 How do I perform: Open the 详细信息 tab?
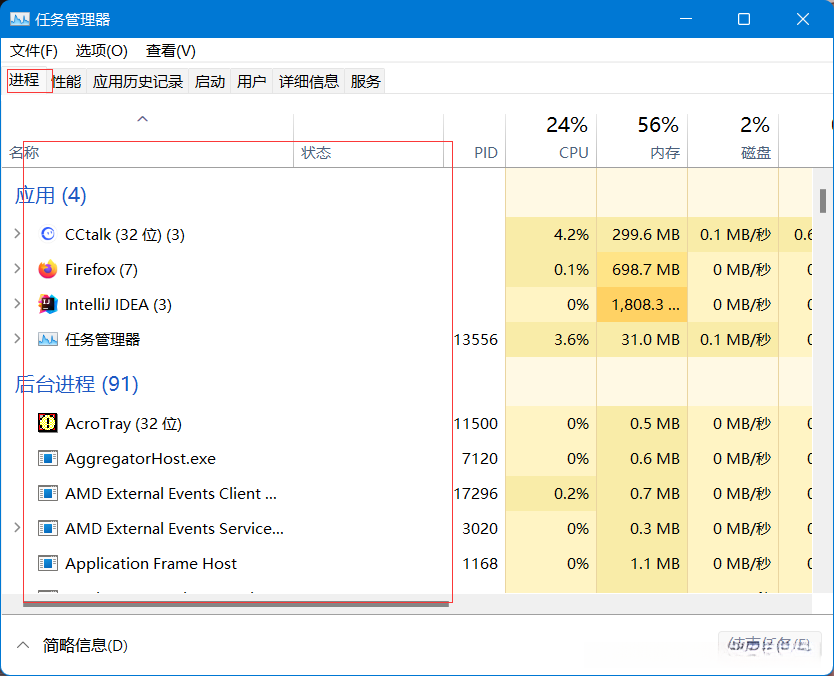pos(309,81)
